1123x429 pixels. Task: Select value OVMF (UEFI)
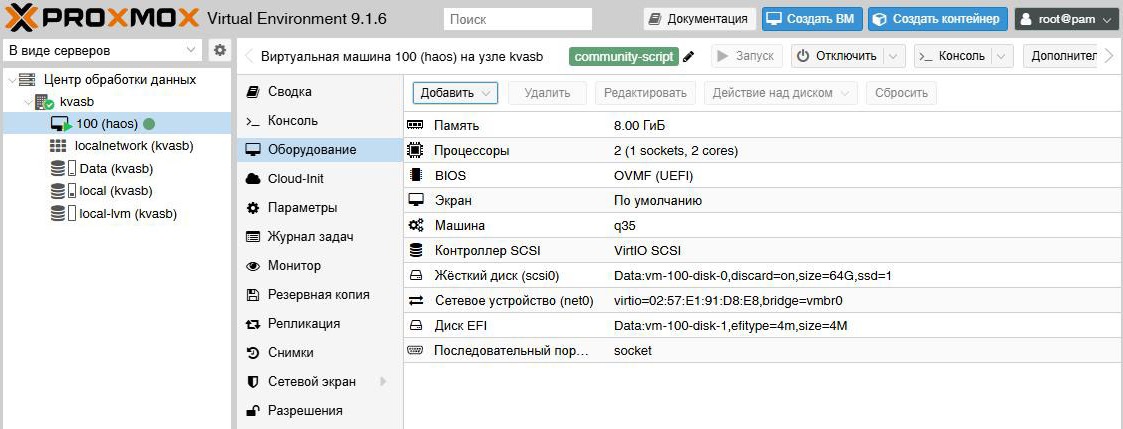653,175
